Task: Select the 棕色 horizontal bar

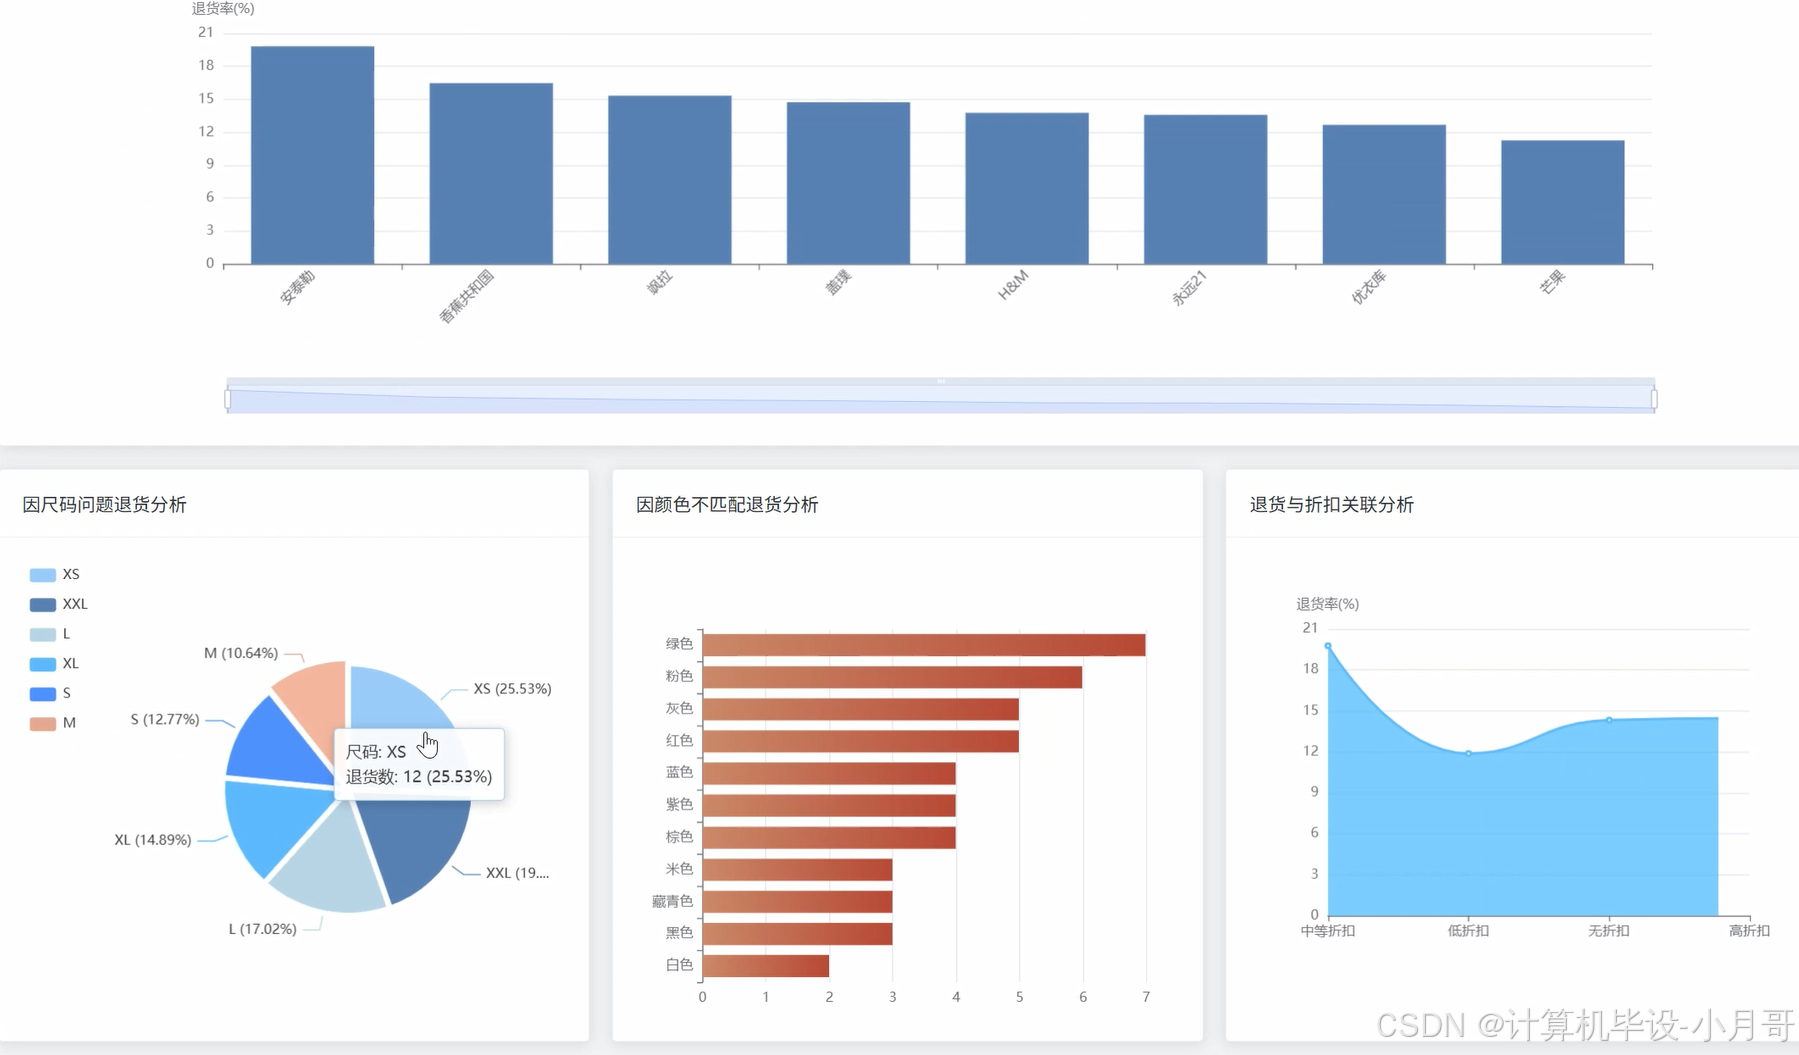Action: [x=829, y=837]
